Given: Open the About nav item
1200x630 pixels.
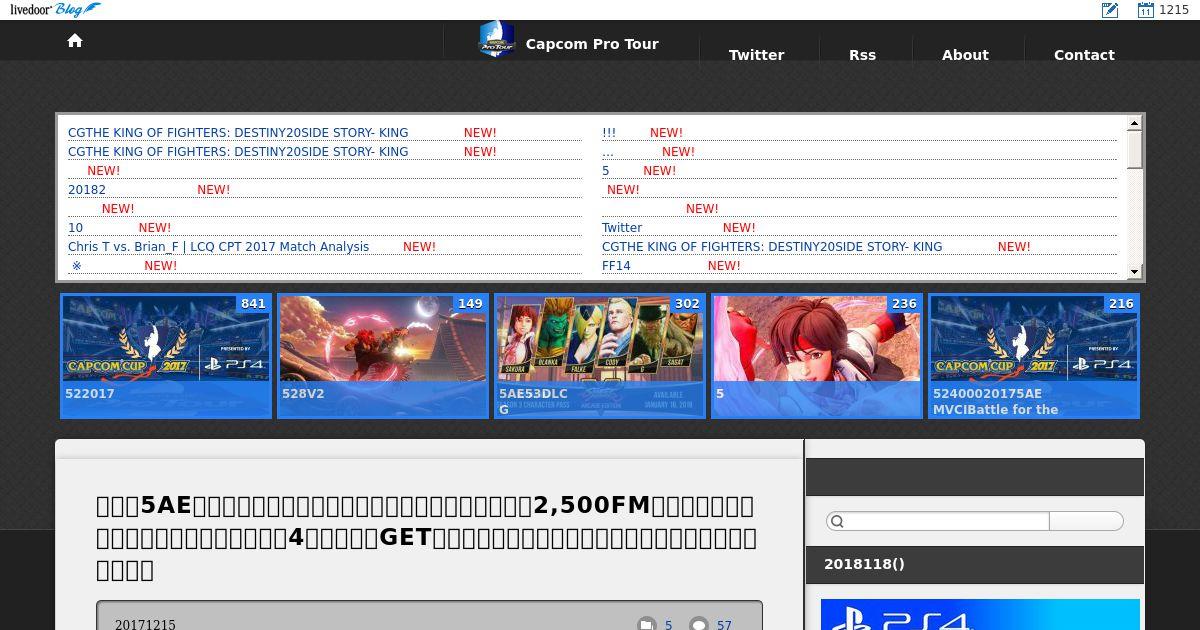Looking at the screenshot, I should coord(965,55).
